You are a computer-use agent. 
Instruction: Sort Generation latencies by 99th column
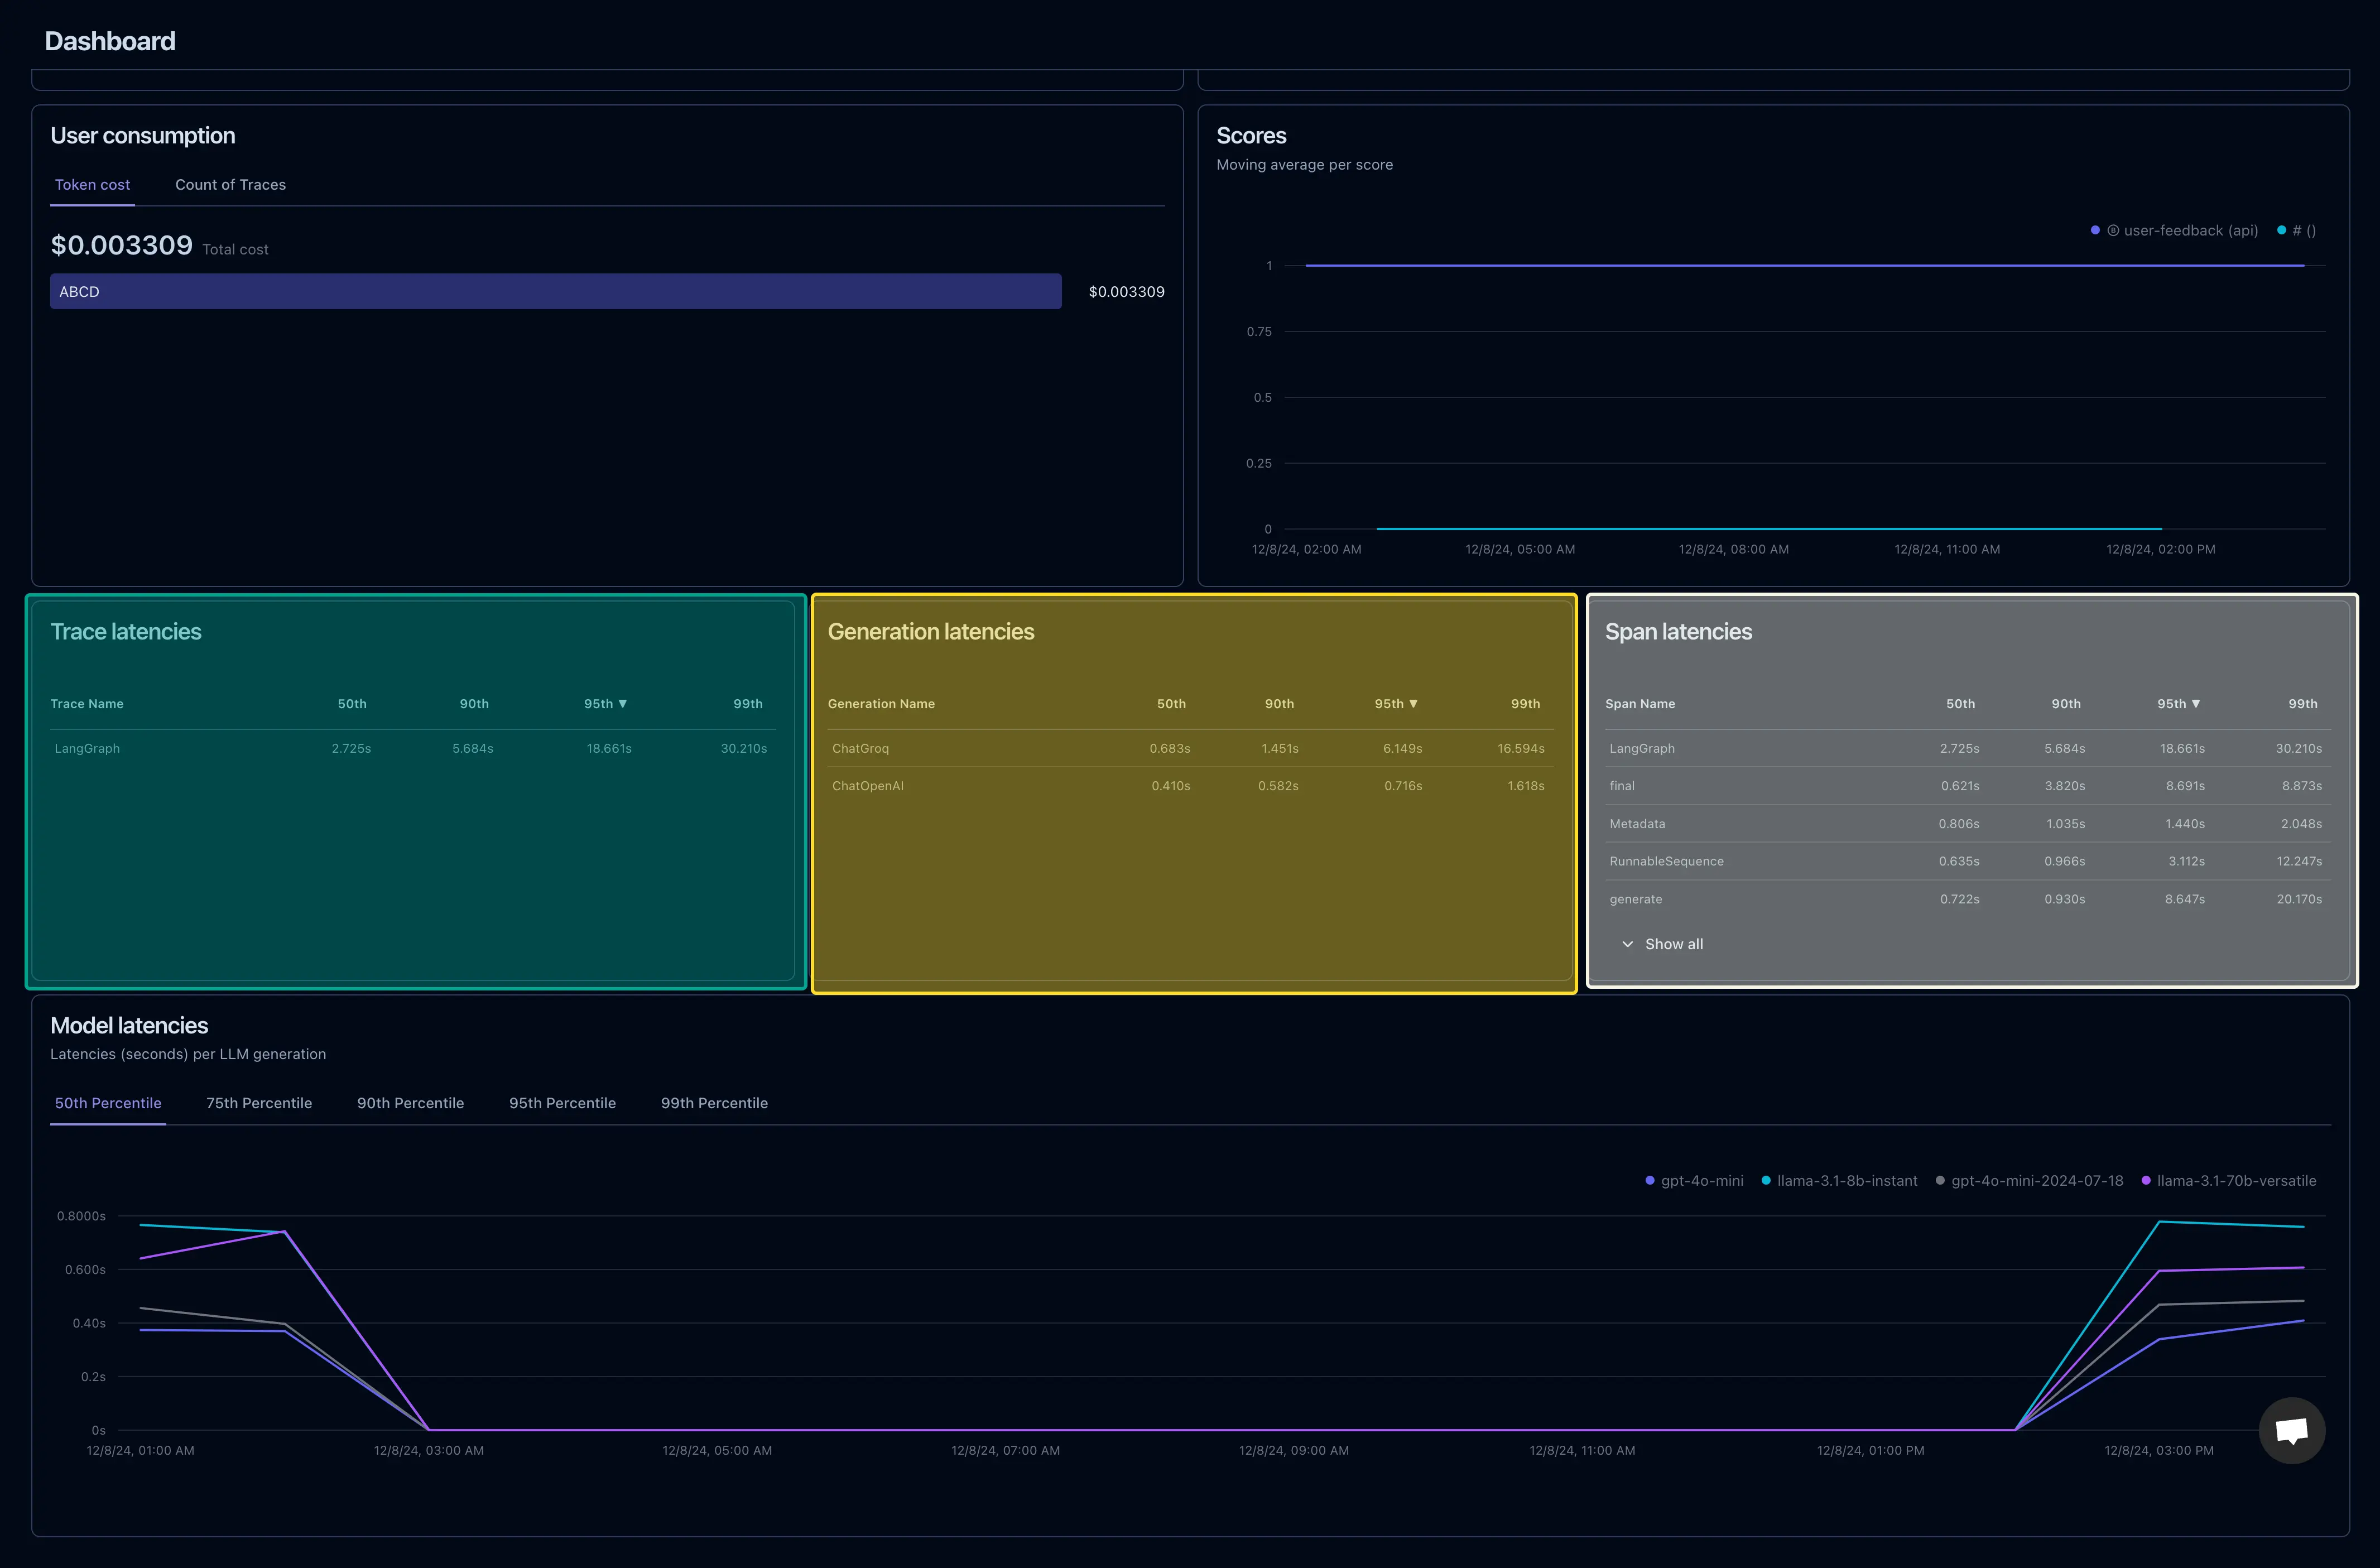tap(1525, 704)
